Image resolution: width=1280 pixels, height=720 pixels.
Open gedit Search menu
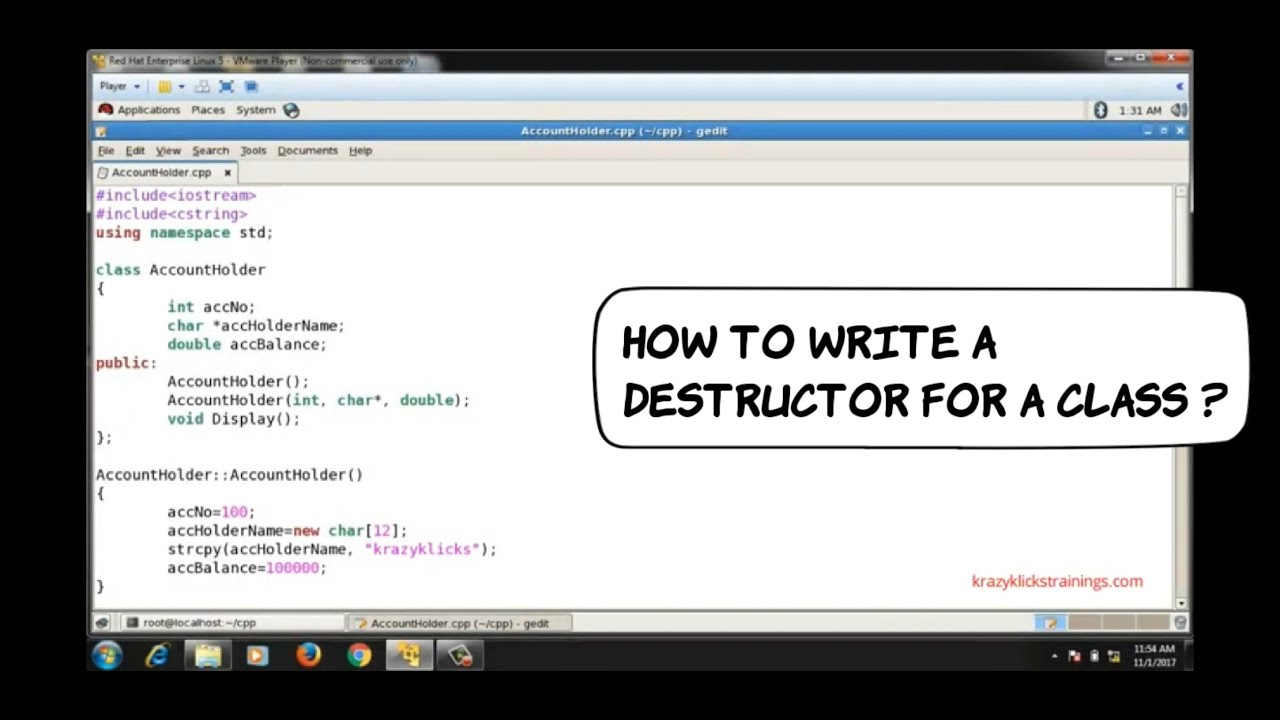(x=210, y=150)
